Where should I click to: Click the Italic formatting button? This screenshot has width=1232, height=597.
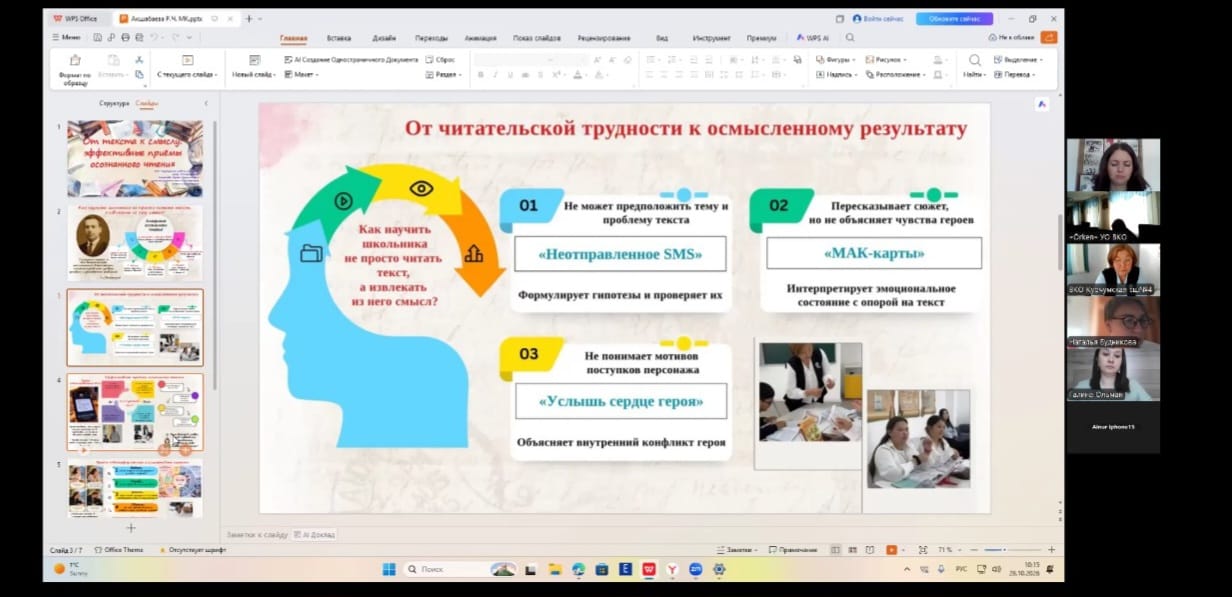click(x=495, y=75)
